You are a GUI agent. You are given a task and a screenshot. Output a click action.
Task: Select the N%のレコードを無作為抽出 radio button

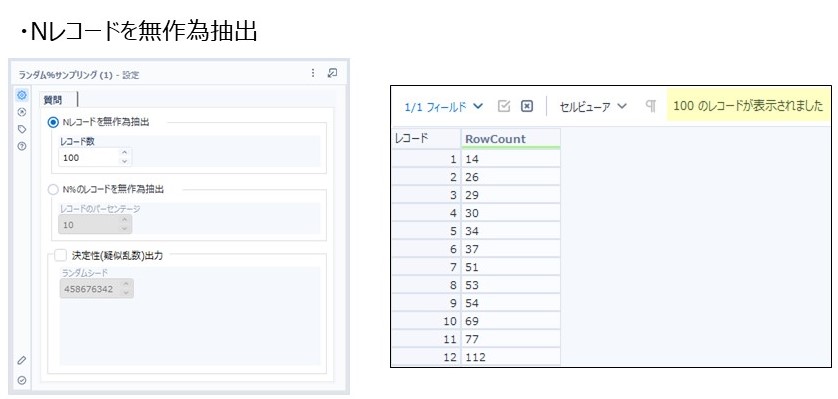(x=53, y=189)
